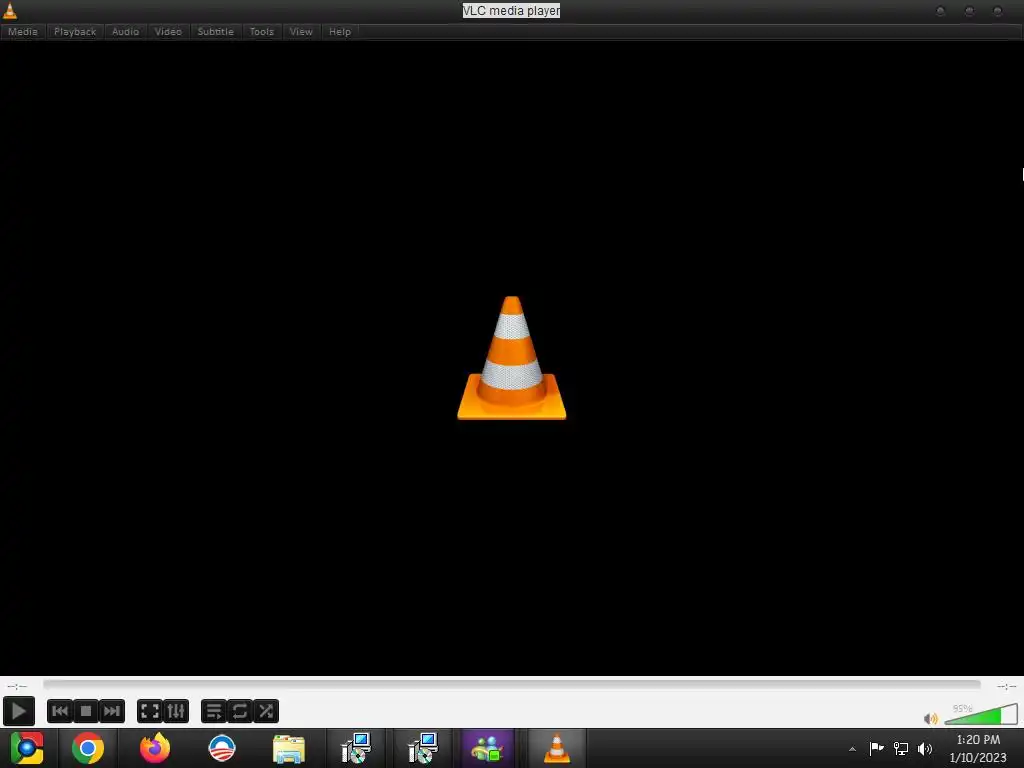Click the VLC cone icon in title bar
This screenshot has width=1024, height=768.
[10, 10]
